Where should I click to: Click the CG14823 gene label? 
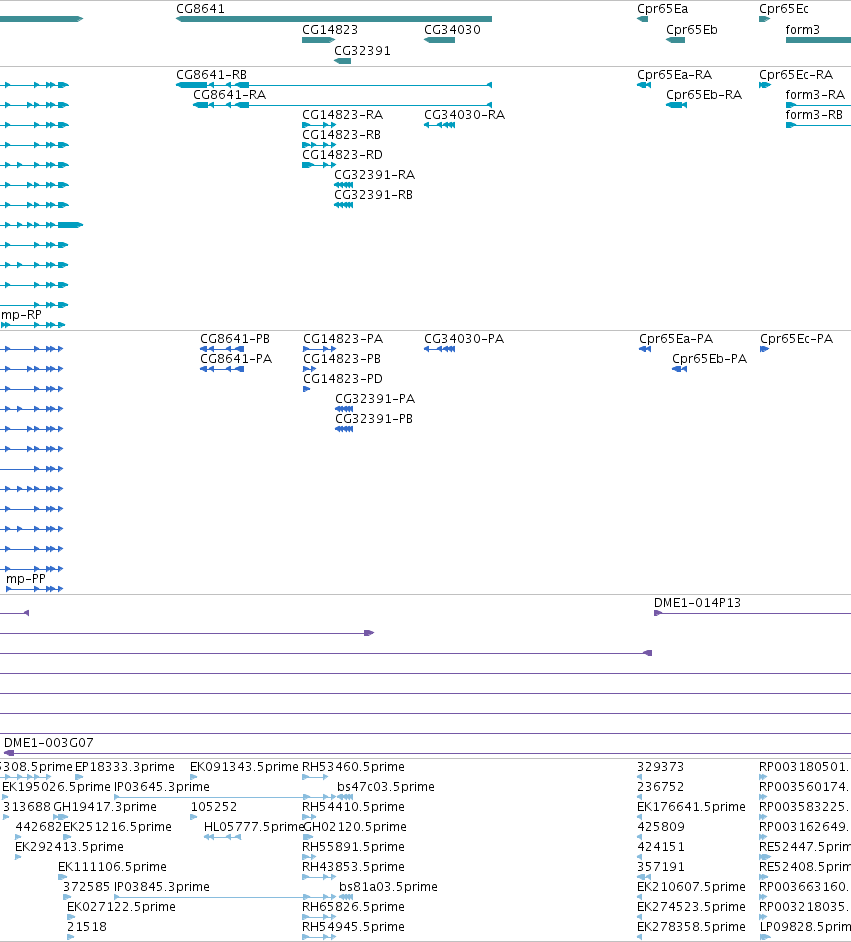330,29
